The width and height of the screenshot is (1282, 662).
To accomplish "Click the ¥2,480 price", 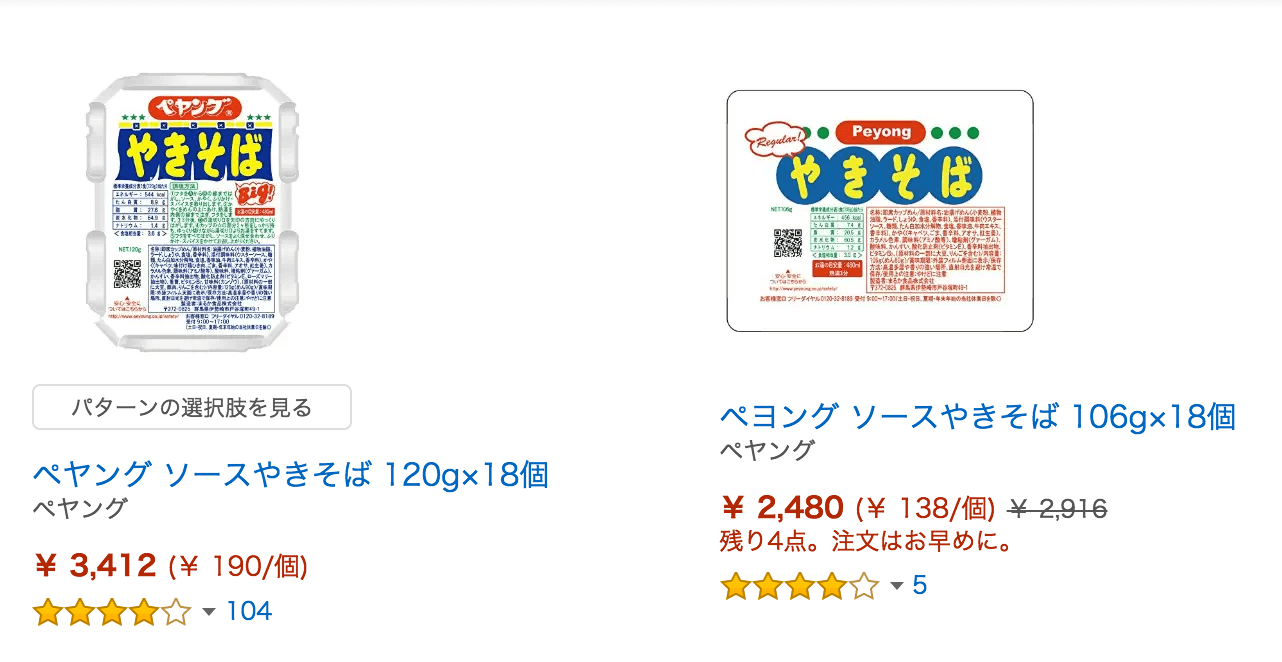I will point(782,509).
